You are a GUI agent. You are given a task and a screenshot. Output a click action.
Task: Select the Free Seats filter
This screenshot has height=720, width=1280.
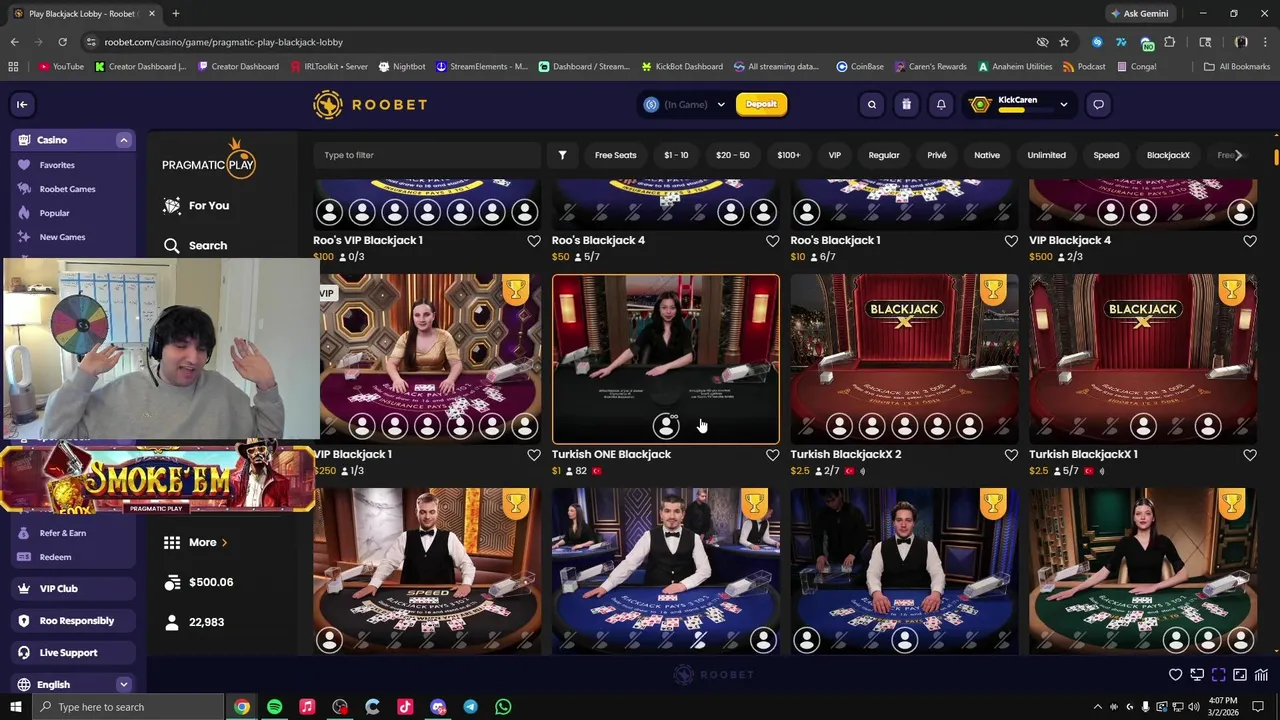click(x=615, y=155)
